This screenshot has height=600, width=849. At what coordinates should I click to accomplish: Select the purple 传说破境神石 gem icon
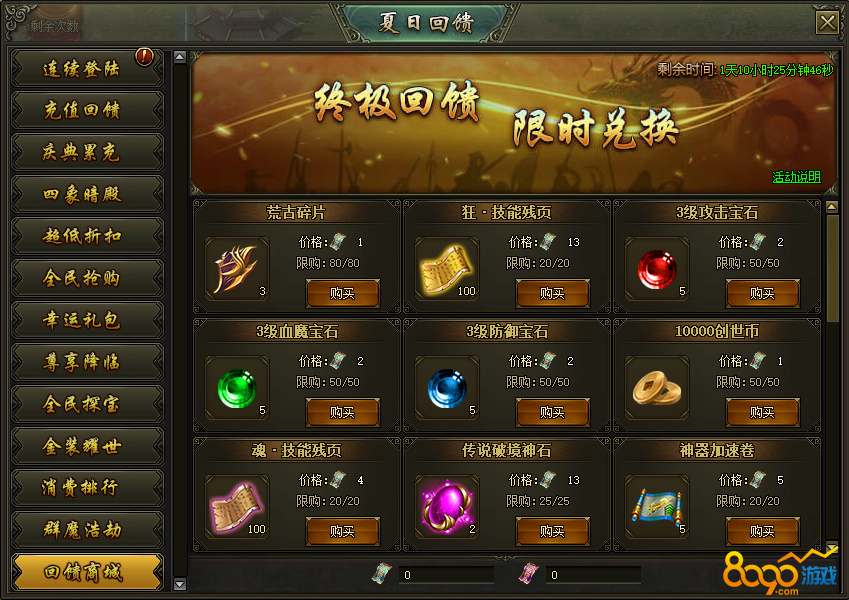(447, 507)
